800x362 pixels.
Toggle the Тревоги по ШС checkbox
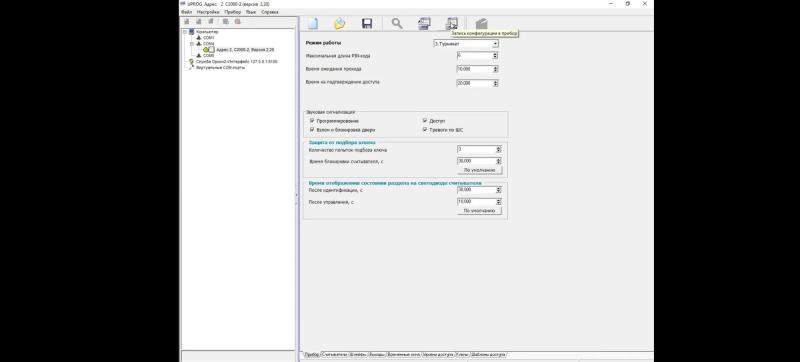coord(424,130)
